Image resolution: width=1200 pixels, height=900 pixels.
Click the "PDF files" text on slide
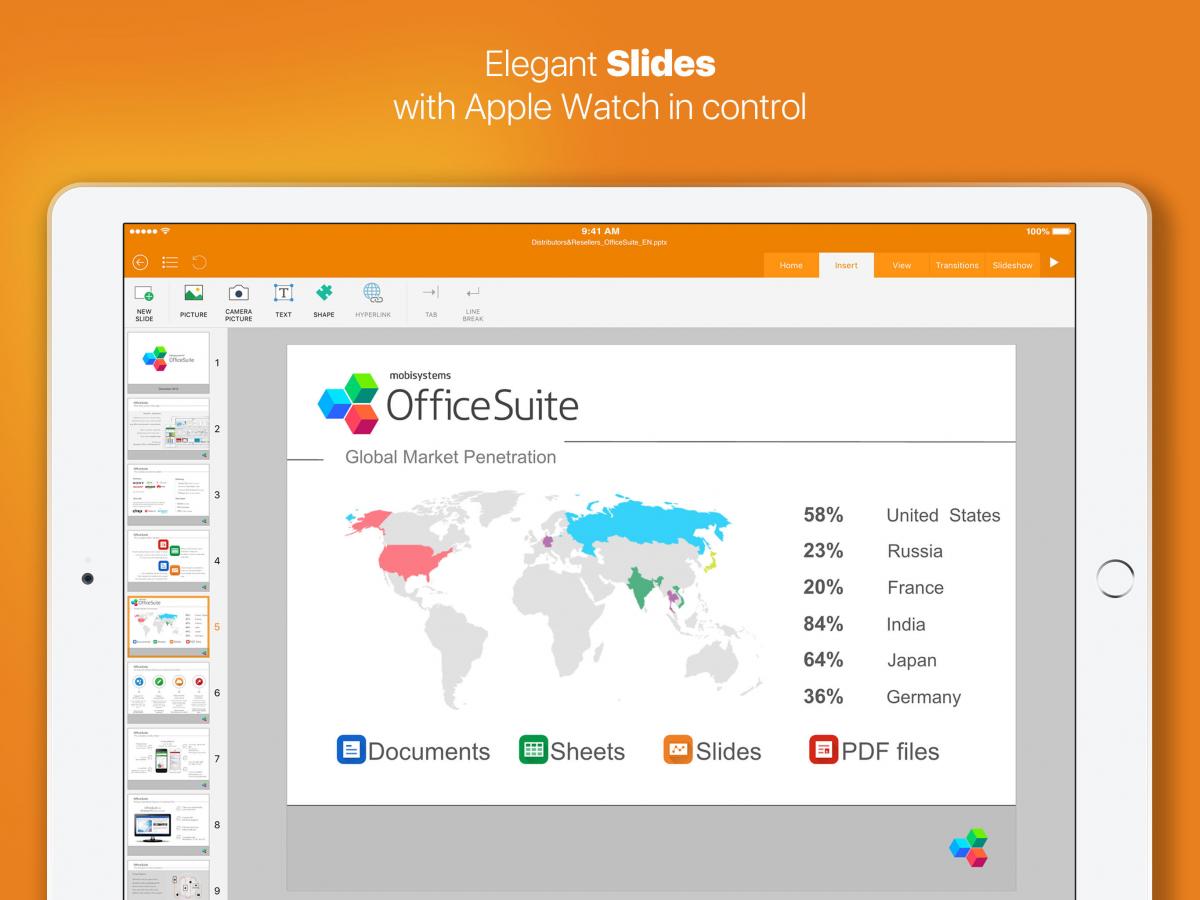(891, 752)
